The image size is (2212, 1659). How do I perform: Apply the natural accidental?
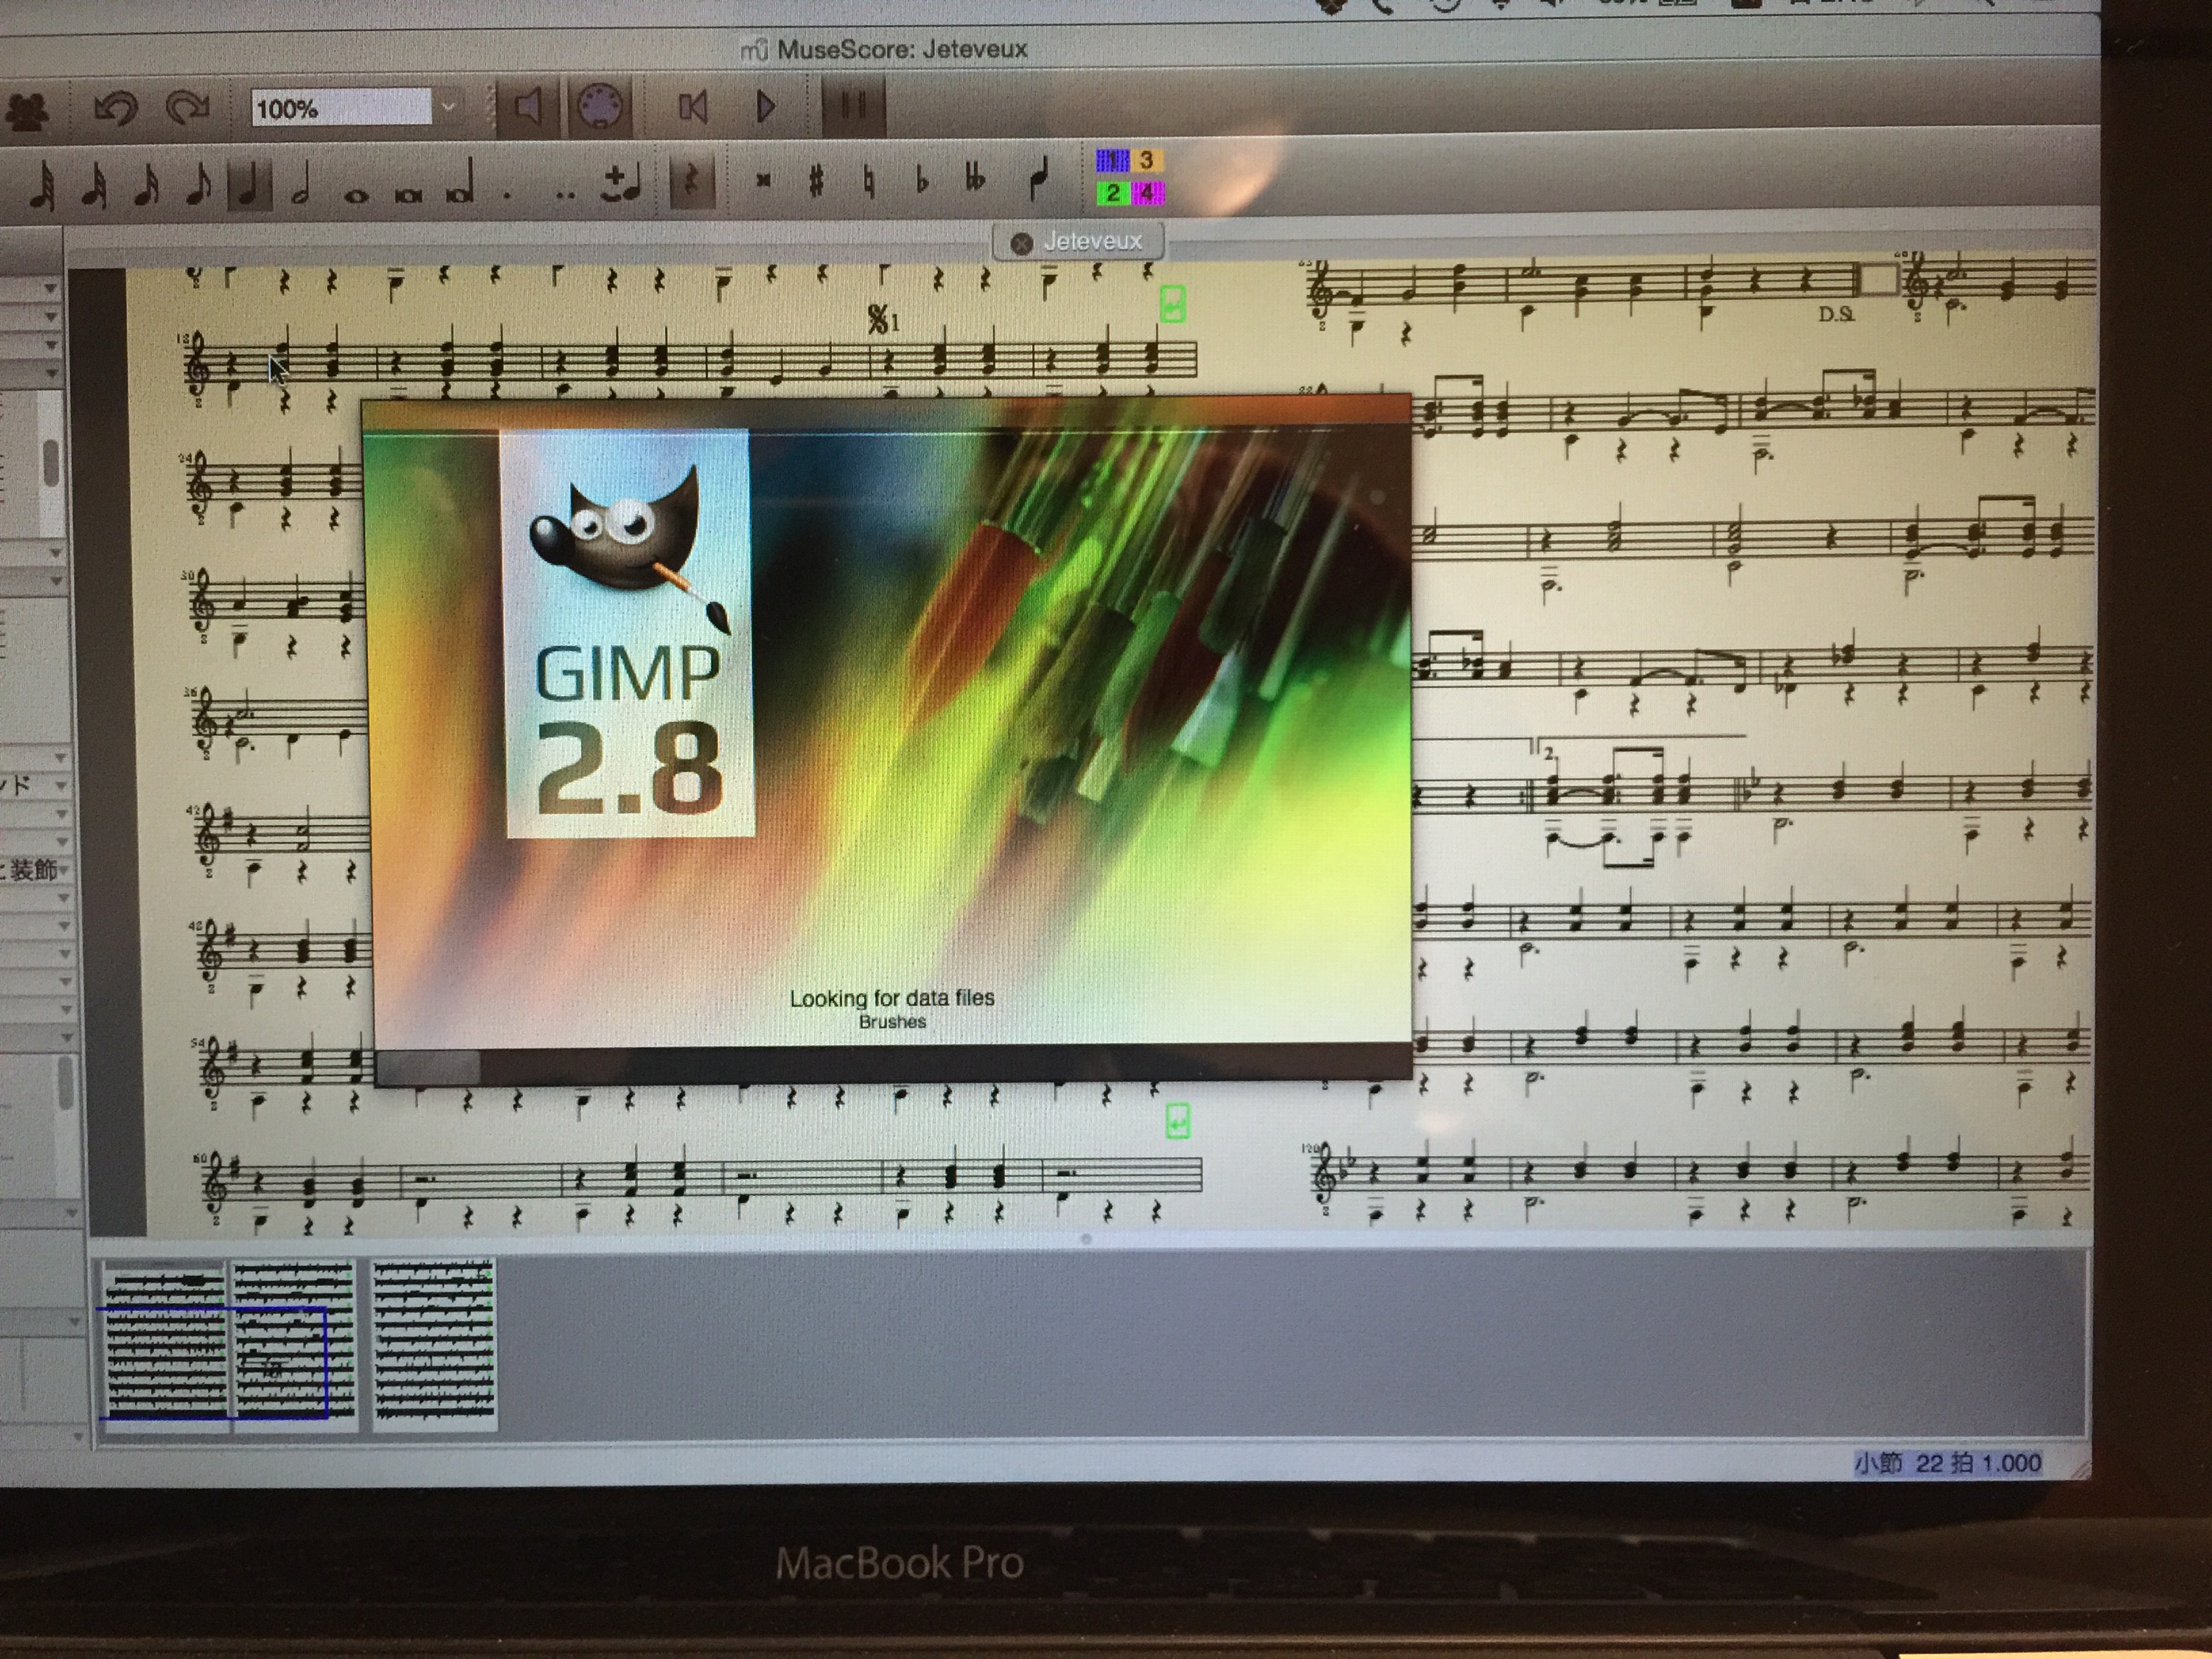point(869,182)
